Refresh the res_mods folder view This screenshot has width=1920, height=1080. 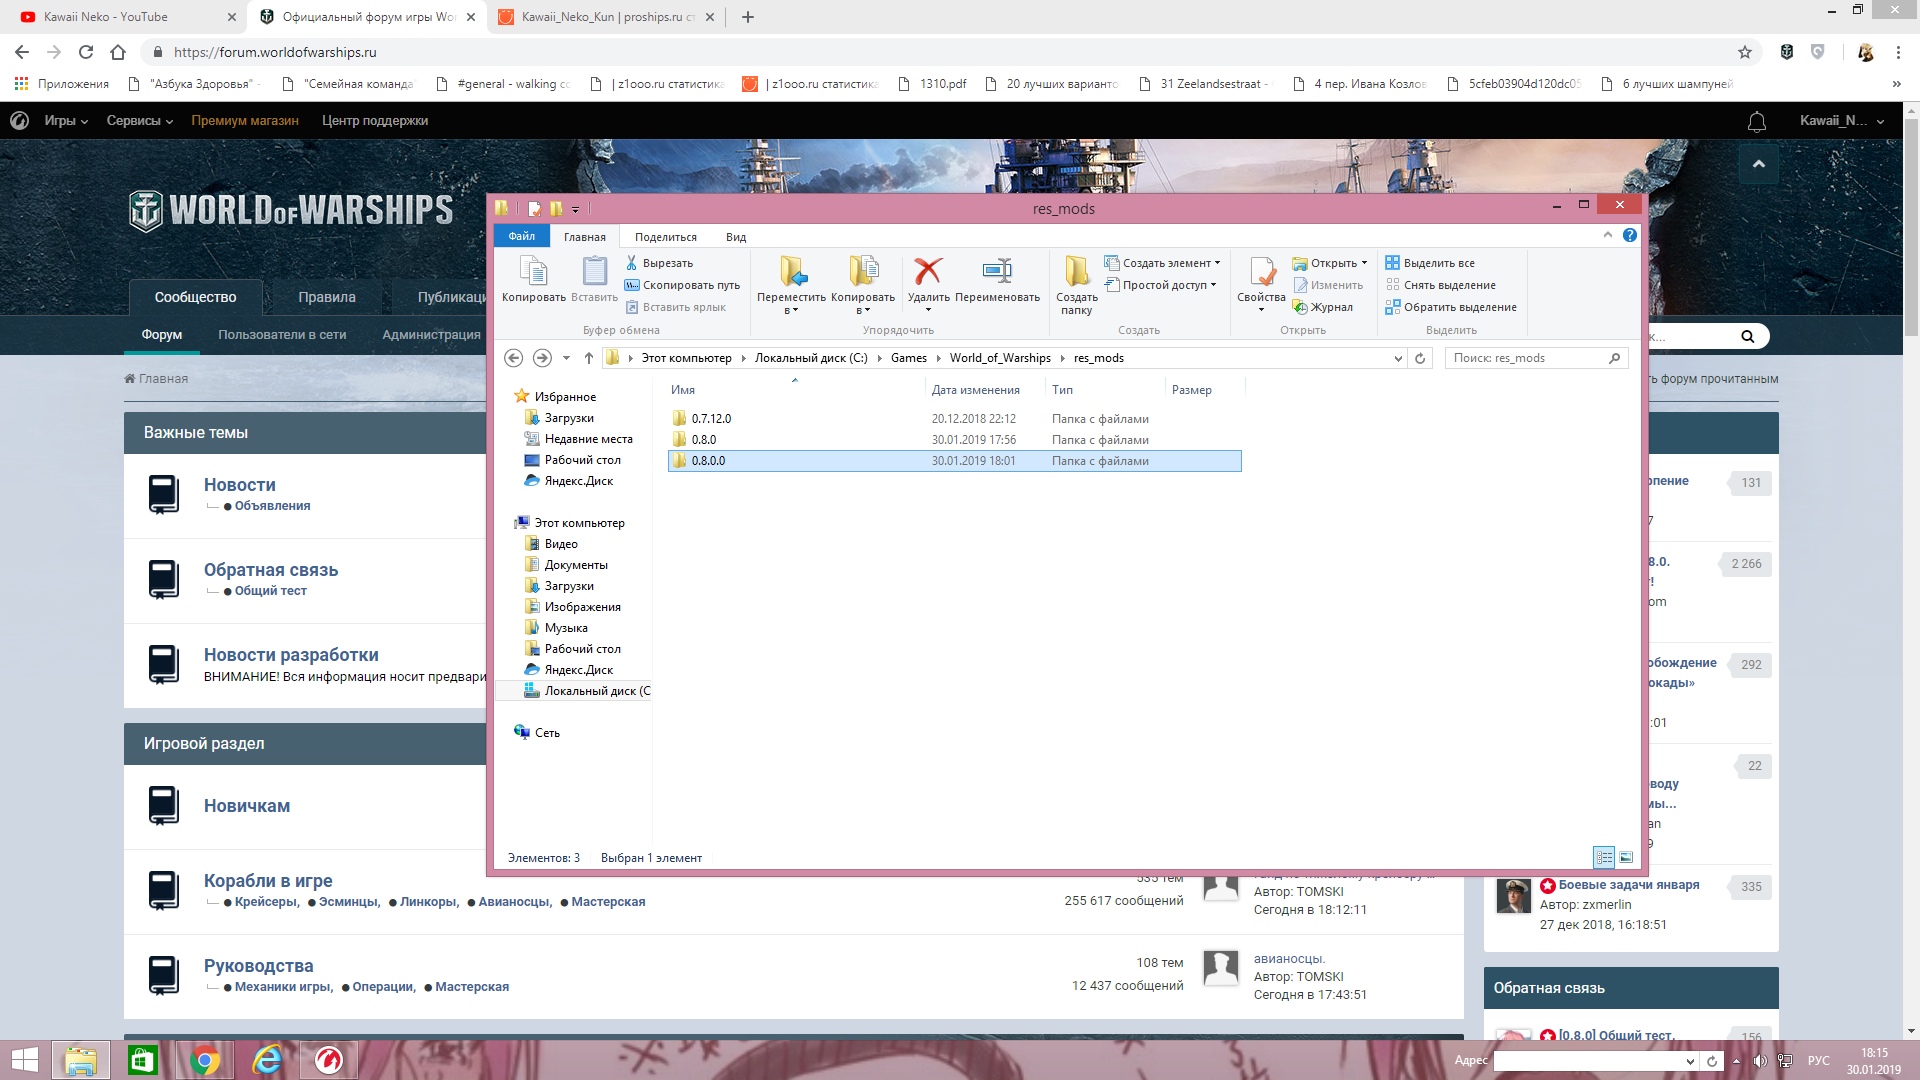[1420, 358]
